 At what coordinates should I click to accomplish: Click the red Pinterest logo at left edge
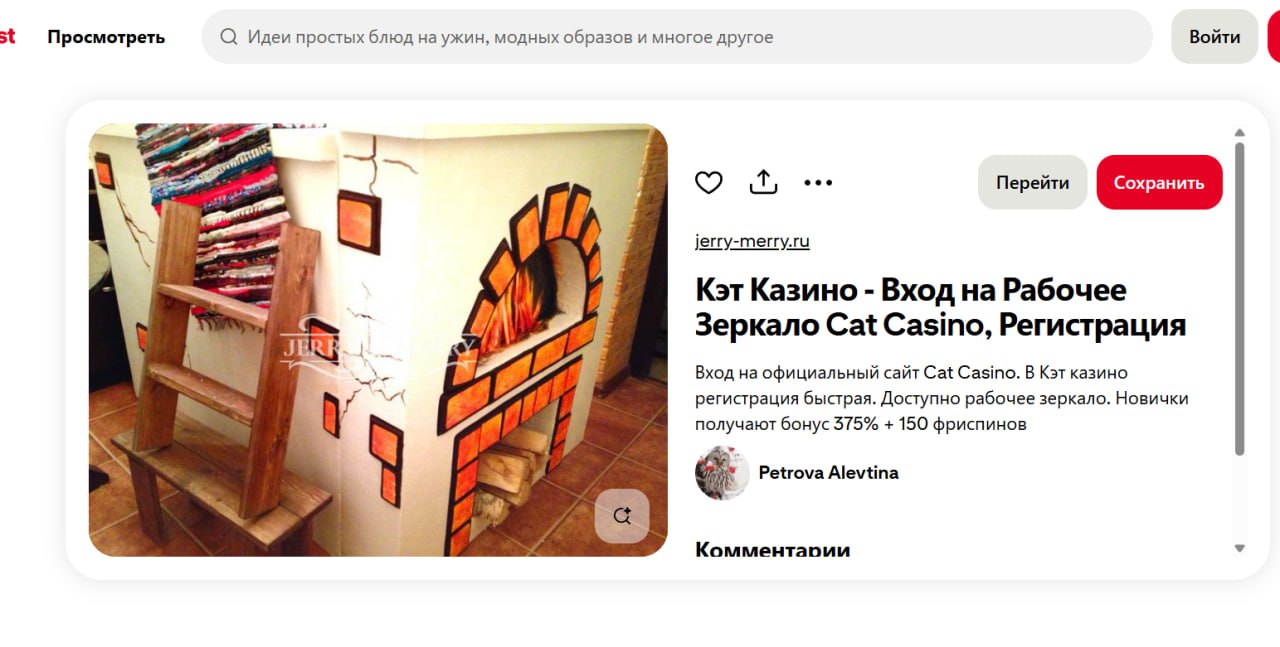[7, 37]
